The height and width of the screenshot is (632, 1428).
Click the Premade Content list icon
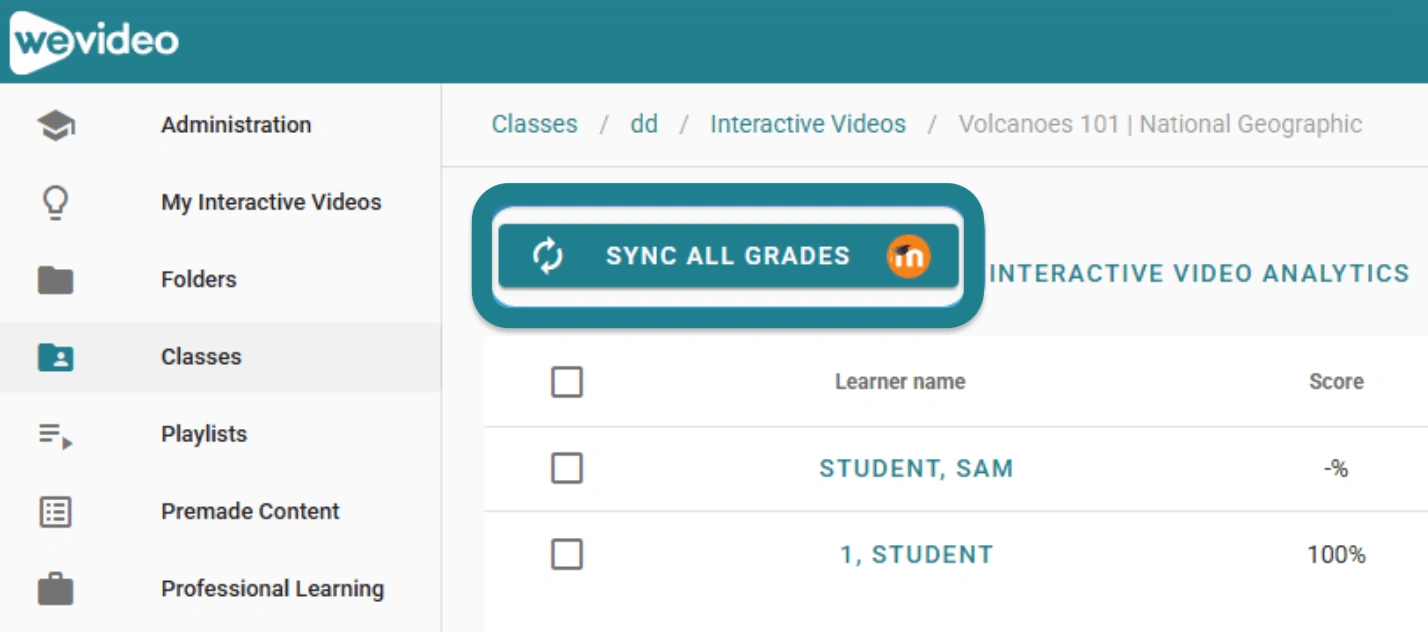(x=56, y=512)
